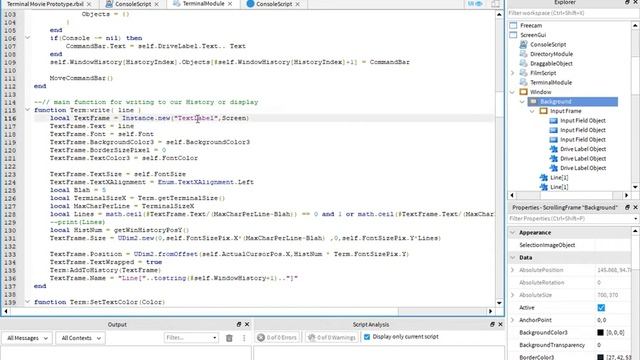This screenshot has width=640, height=360.
Task: Collapse the Window tree node
Action: [x=513, y=92]
